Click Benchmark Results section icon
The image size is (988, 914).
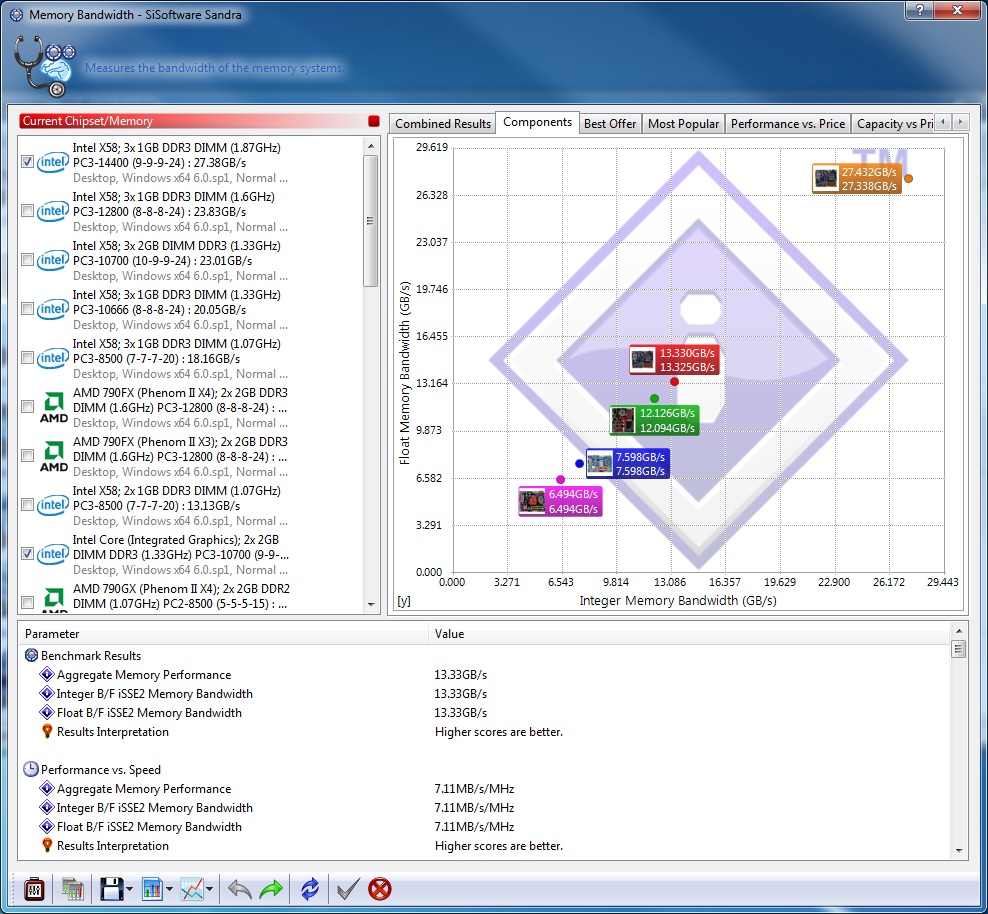click(x=31, y=655)
